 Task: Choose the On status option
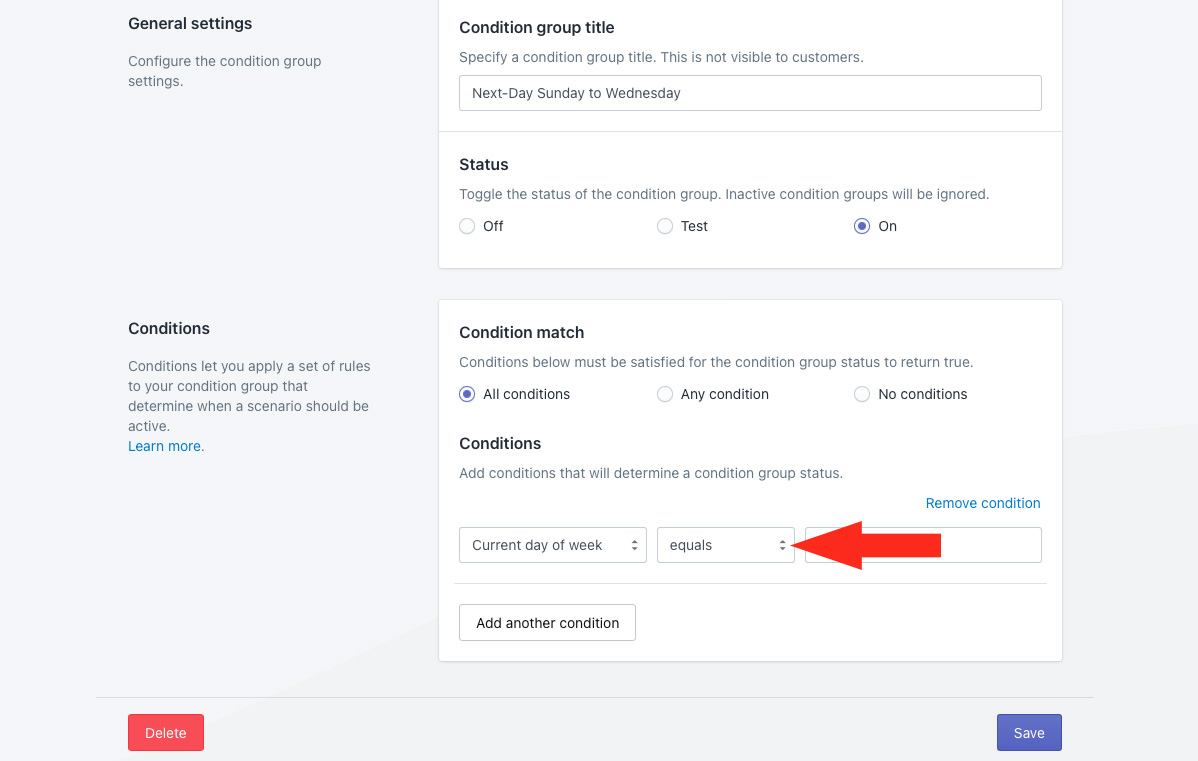tap(862, 226)
